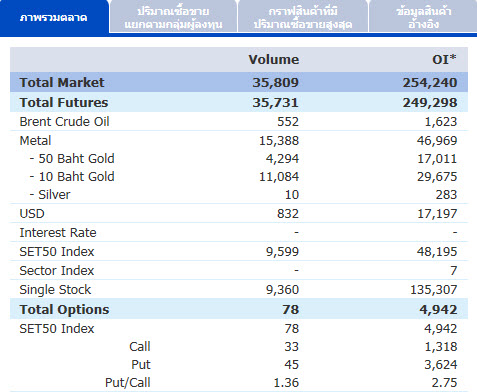Image resolution: width=477 pixels, height=392 pixels.
Task: Click the OI* column header
Action: point(444,60)
